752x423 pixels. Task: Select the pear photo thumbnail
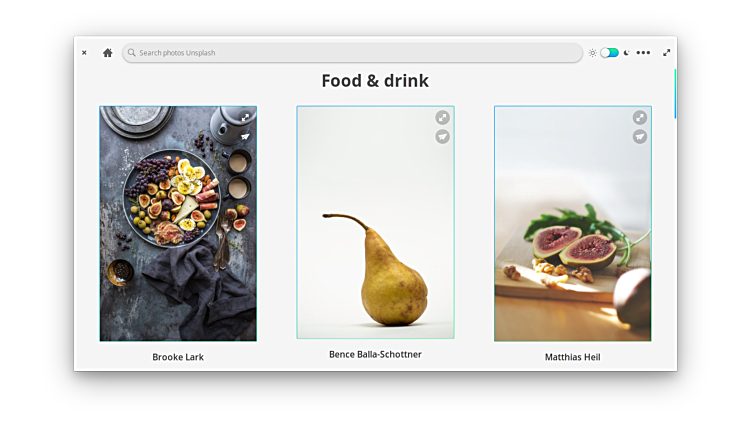(376, 223)
